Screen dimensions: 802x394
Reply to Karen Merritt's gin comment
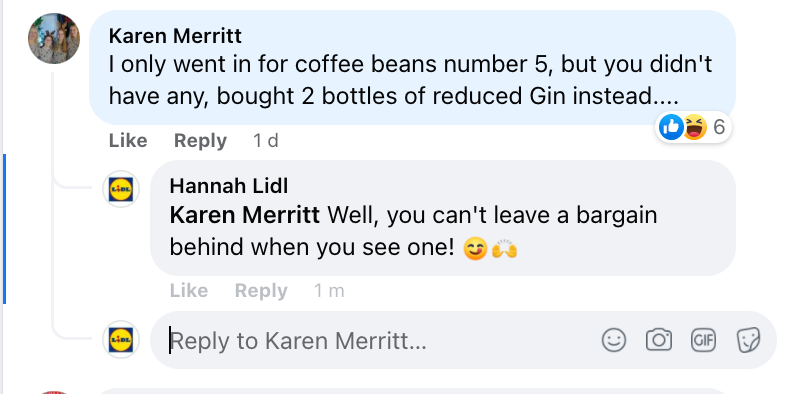pos(200,140)
